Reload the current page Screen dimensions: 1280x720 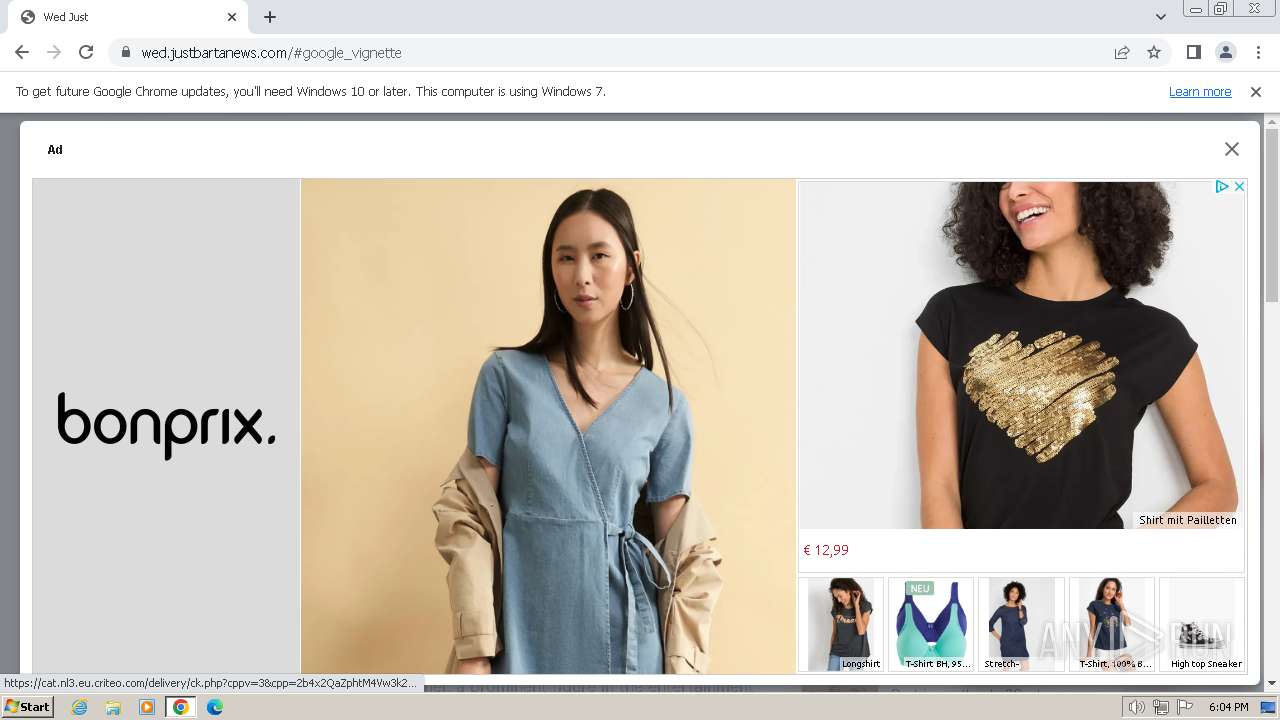click(86, 52)
